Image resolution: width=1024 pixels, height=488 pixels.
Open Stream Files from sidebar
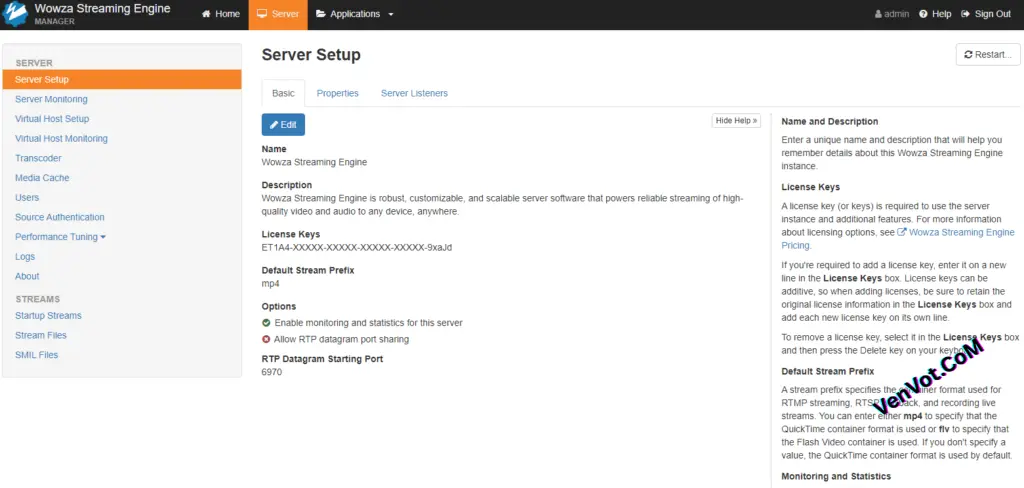click(40, 335)
